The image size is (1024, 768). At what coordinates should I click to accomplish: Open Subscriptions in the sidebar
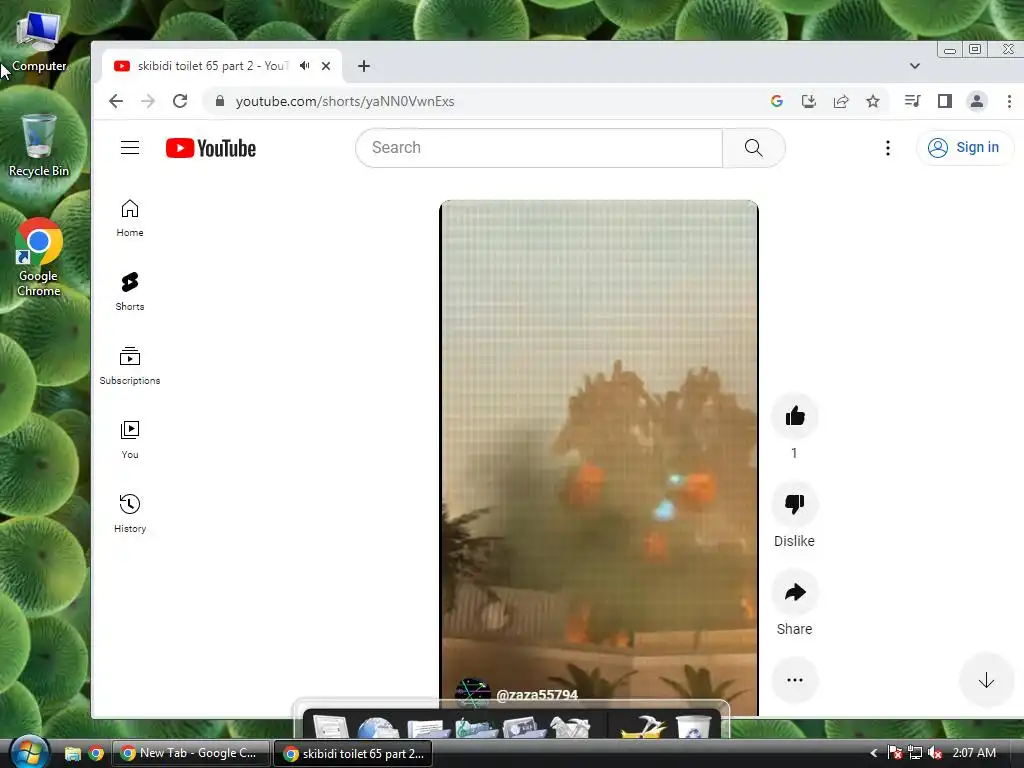130,366
